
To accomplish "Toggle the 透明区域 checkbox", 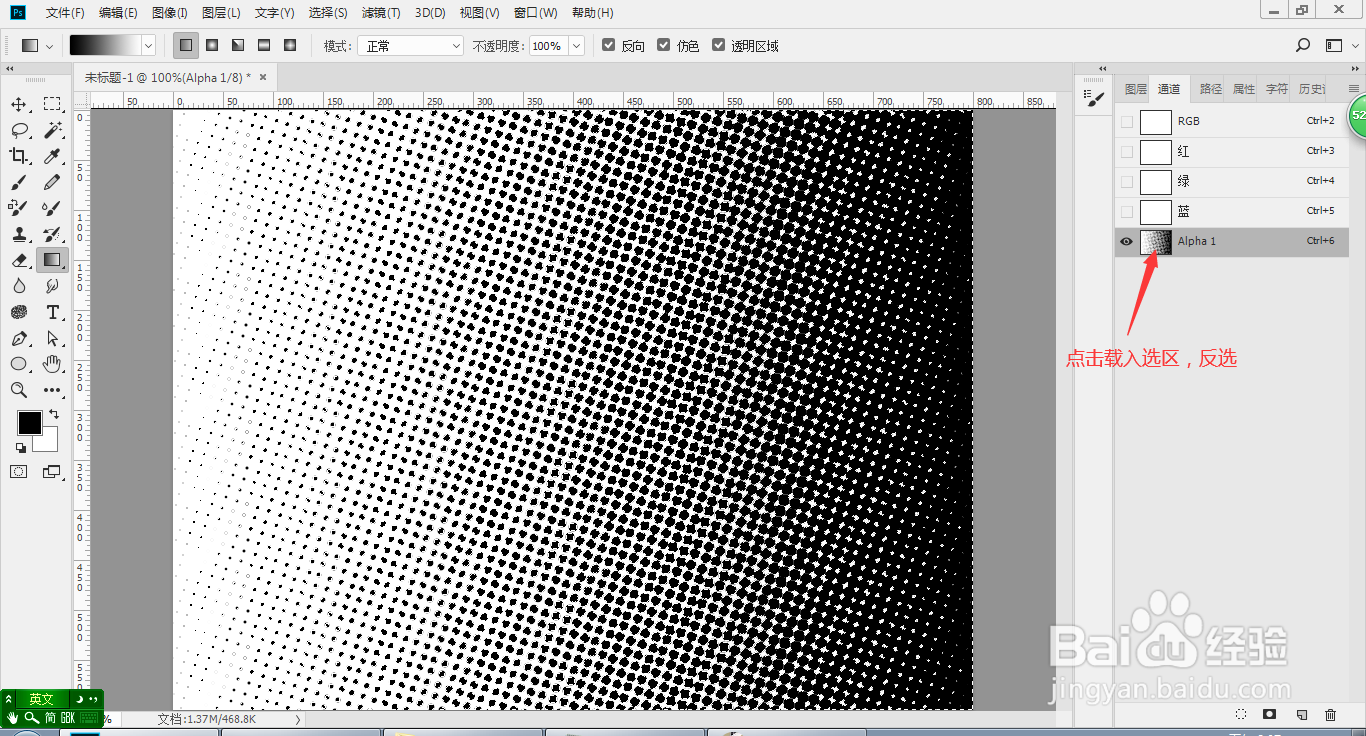I will [718, 45].
